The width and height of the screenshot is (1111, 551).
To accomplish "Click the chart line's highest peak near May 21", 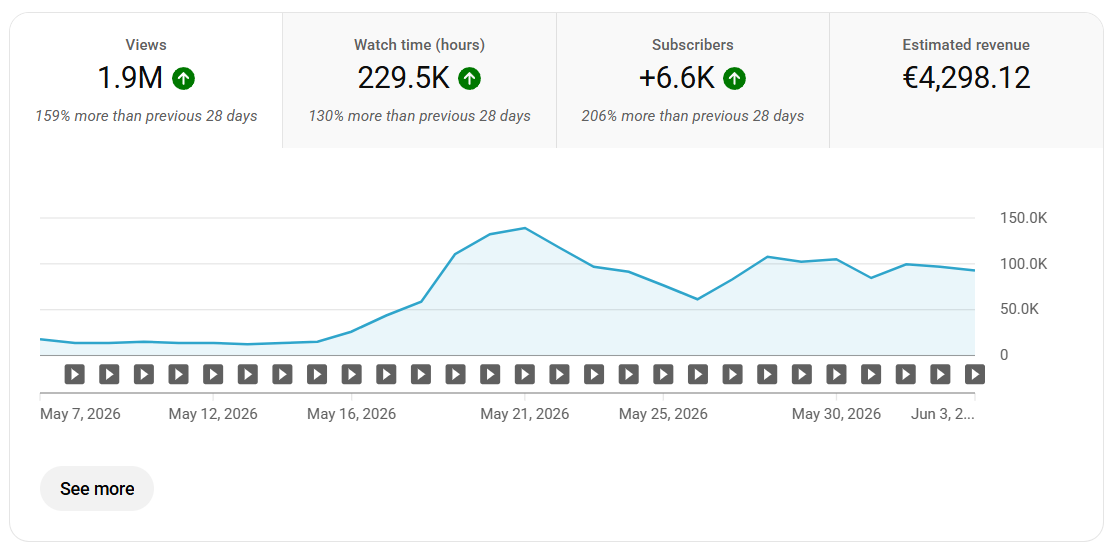I will 524,228.
